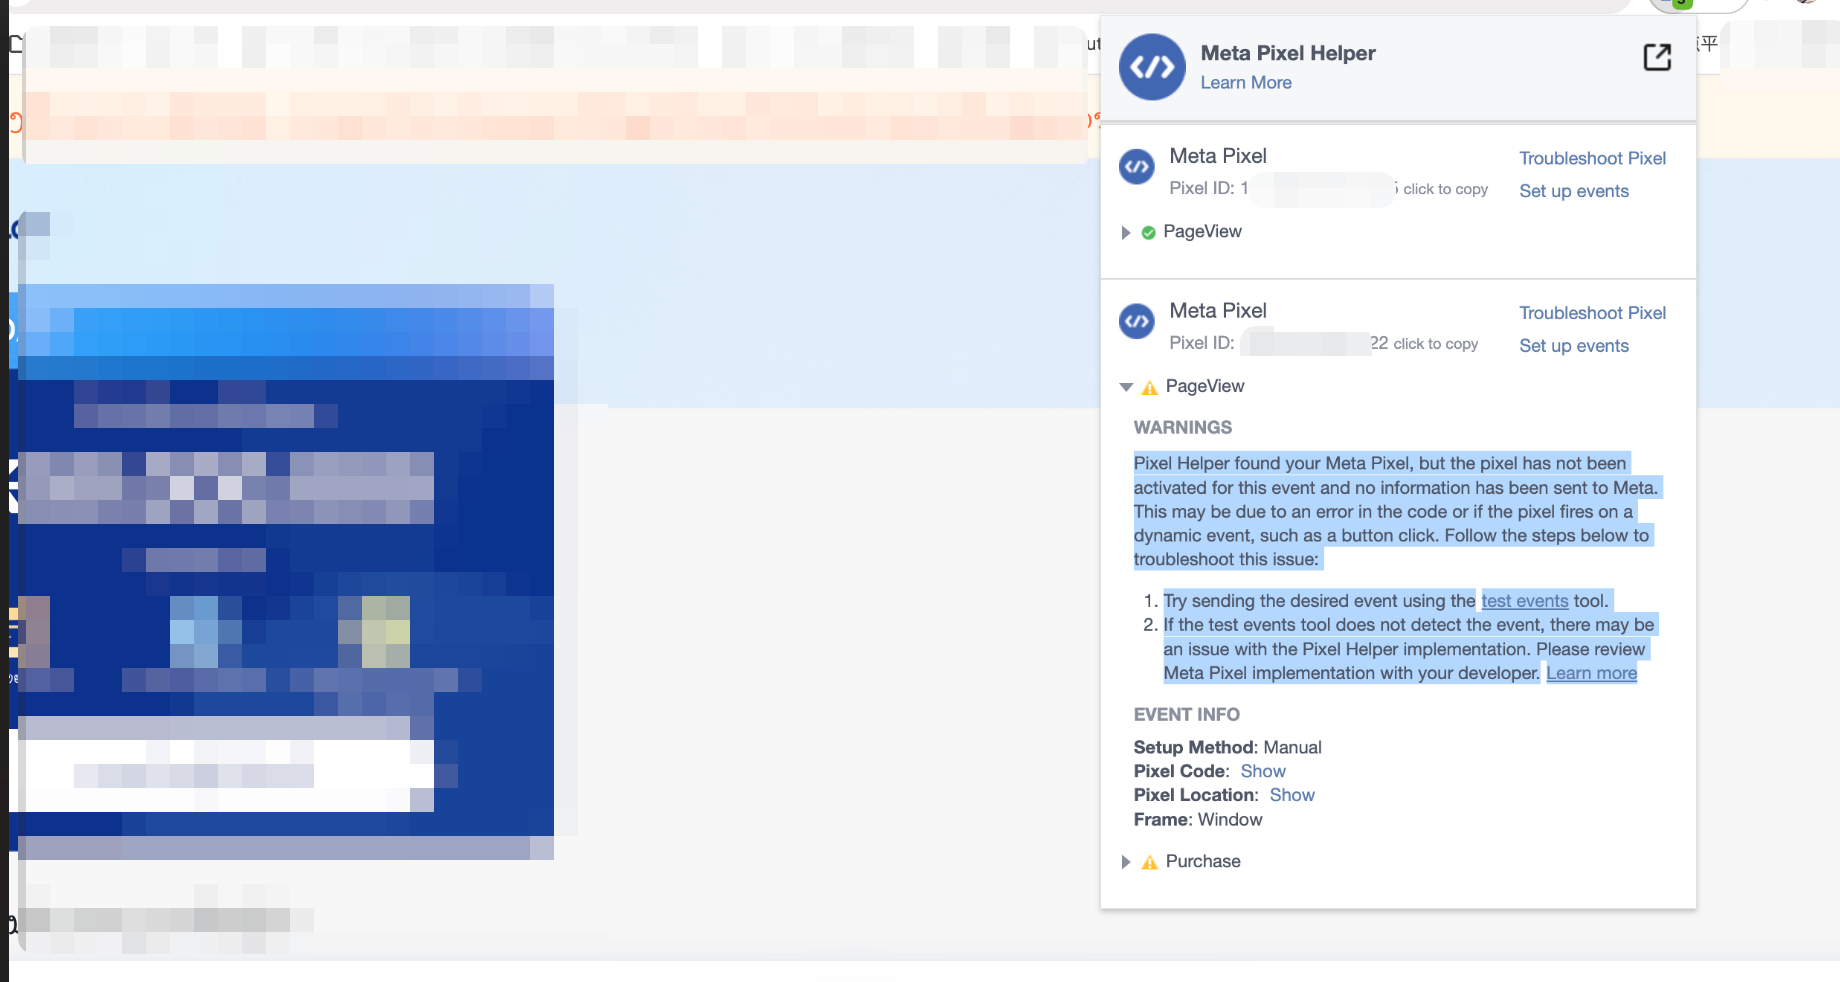Click the Frame: Window text
This screenshot has height=982, width=1840.
pyautogui.click(x=1197, y=819)
